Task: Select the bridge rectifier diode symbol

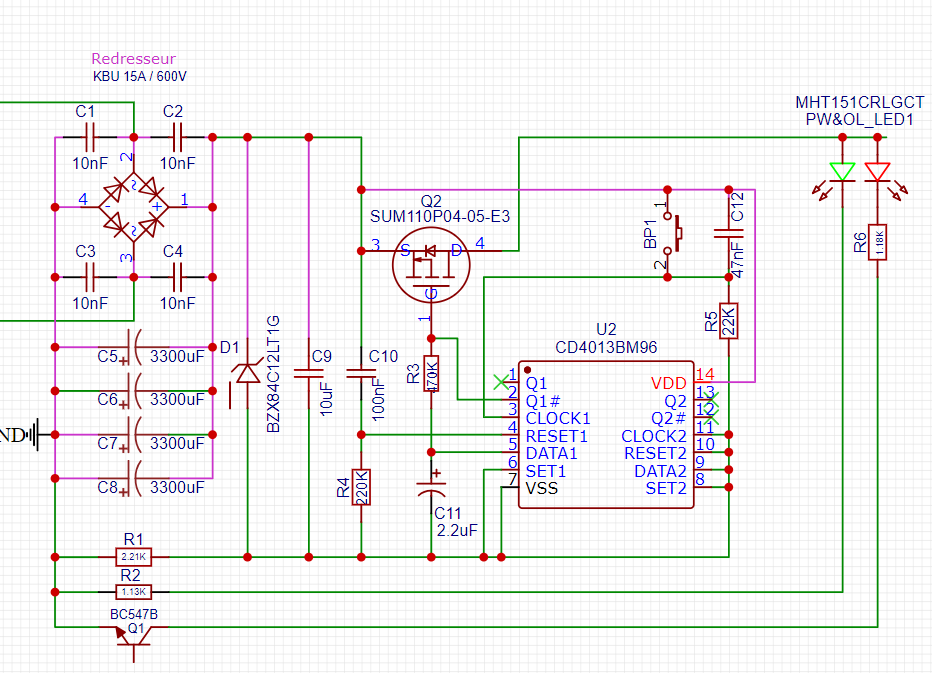Action: 134,207
